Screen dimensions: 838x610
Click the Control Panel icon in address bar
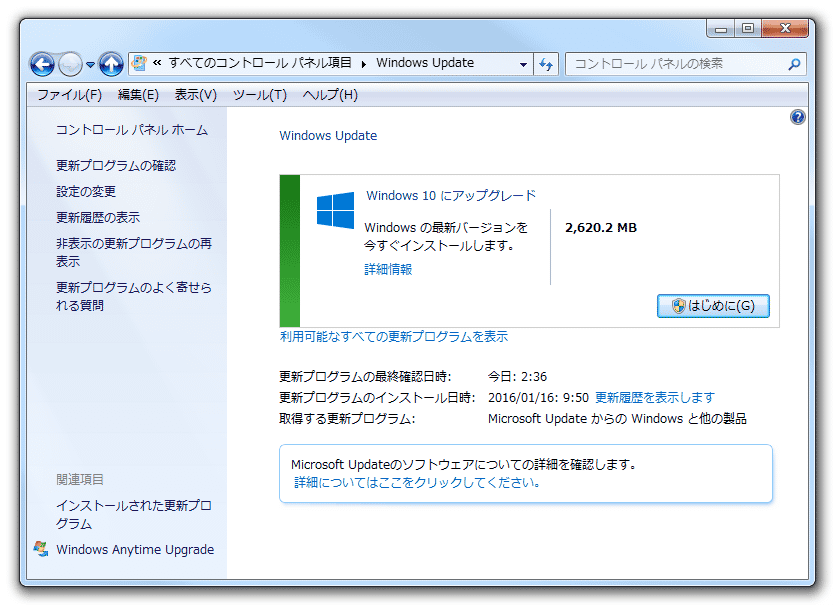pyautogui.click(x=139, y=63)
